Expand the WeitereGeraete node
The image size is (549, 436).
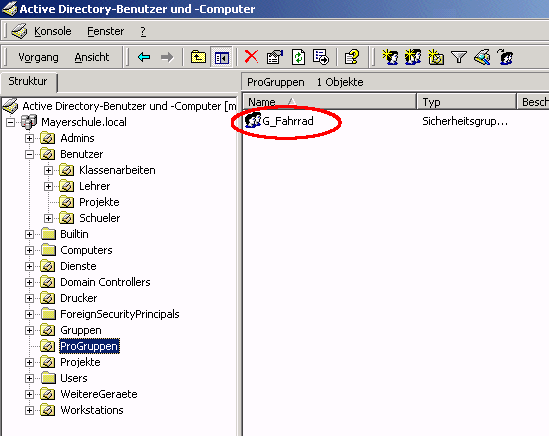(29, 394)
